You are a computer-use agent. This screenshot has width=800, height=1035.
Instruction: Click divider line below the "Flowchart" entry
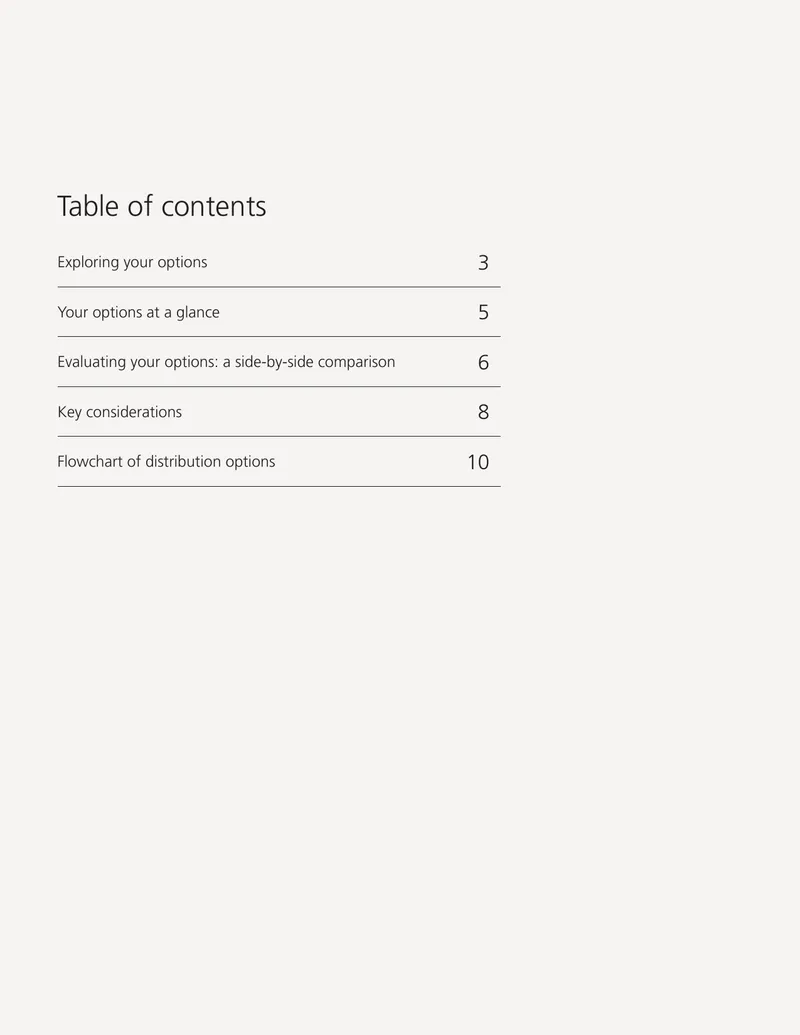279,486
